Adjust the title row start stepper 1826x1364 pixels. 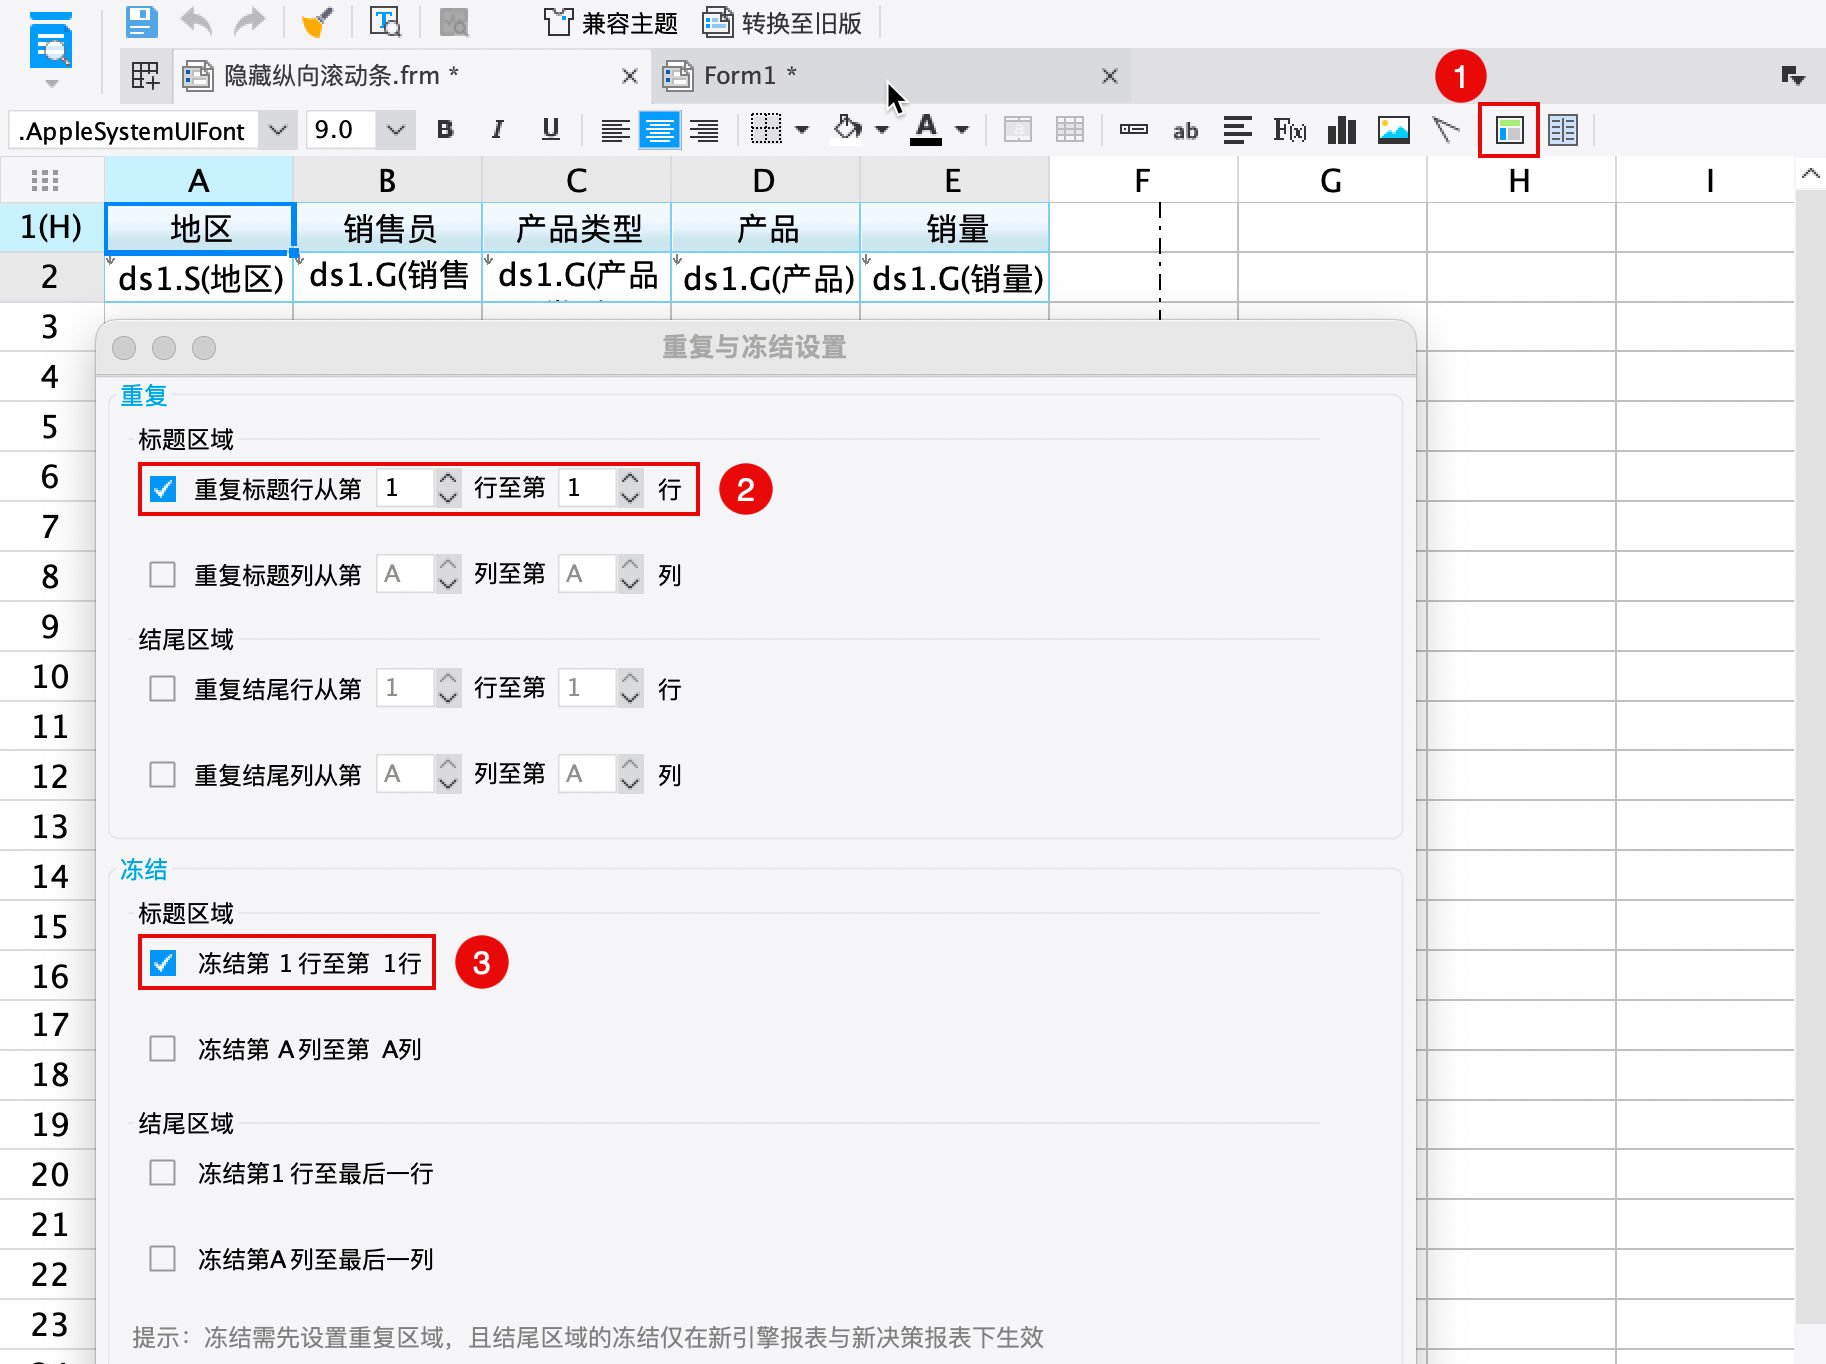point(448,488)
